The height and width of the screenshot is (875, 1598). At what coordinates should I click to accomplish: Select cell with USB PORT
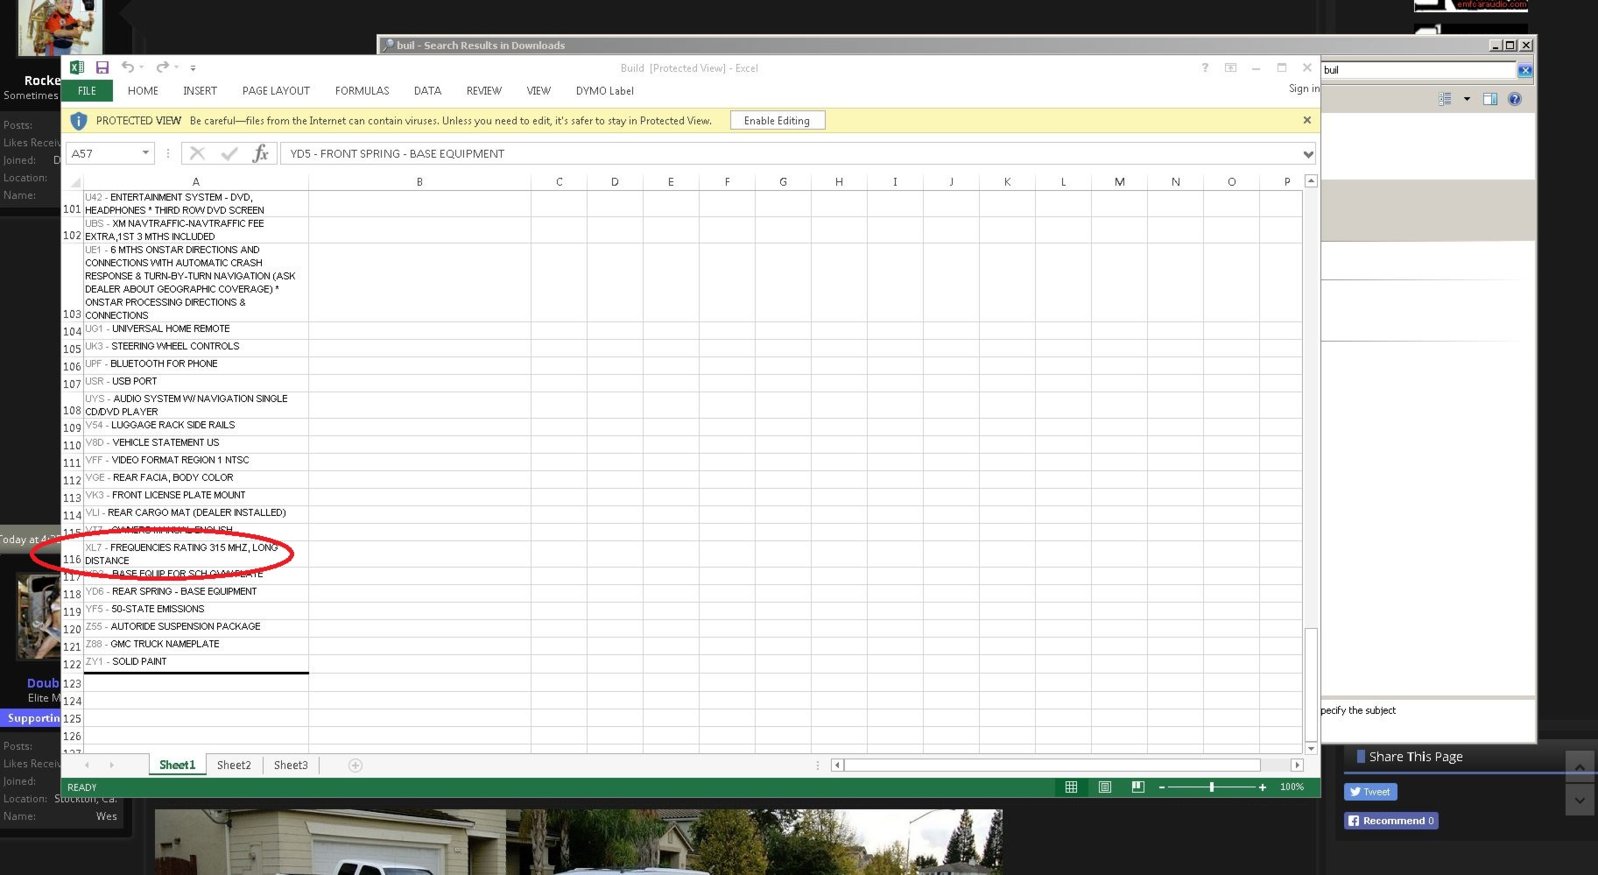tap(196, 382)
